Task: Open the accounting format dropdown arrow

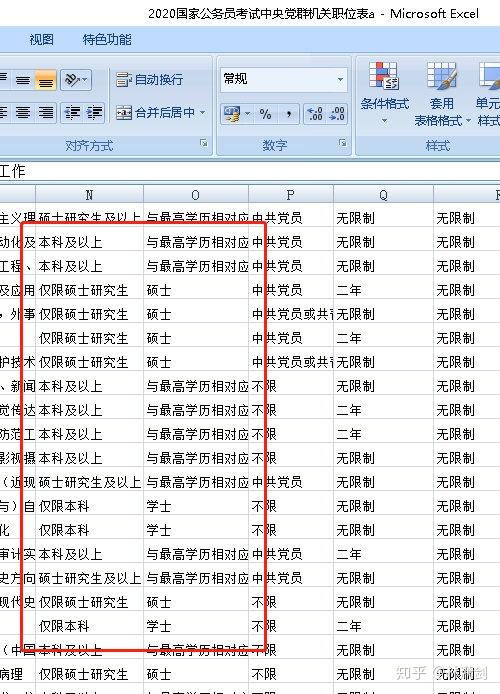Action: (x=247, y=115)
